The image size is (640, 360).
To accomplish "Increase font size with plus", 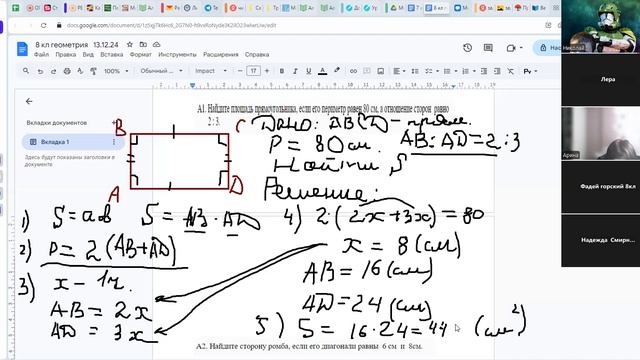I will point(267,71).
